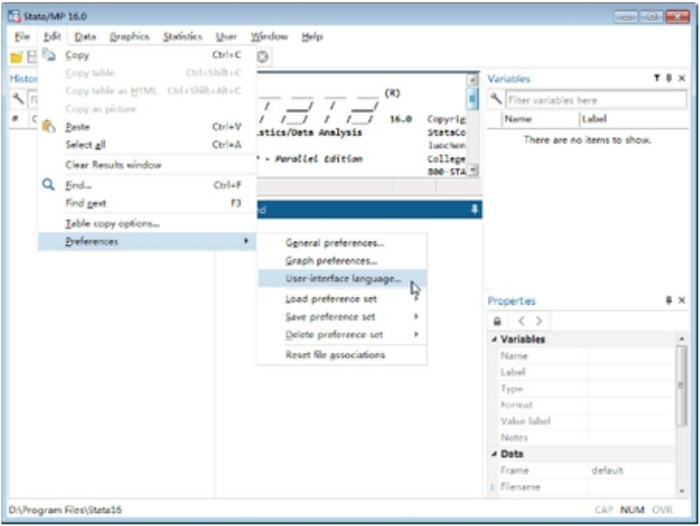
Task: Go to previous variable in Properties
Action: coord(521,321)
